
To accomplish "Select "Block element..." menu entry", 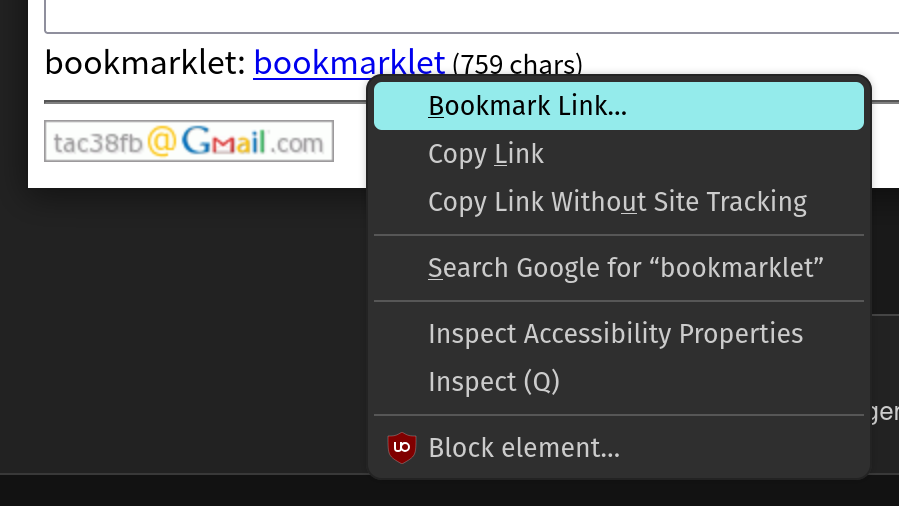I will (524, 448).
